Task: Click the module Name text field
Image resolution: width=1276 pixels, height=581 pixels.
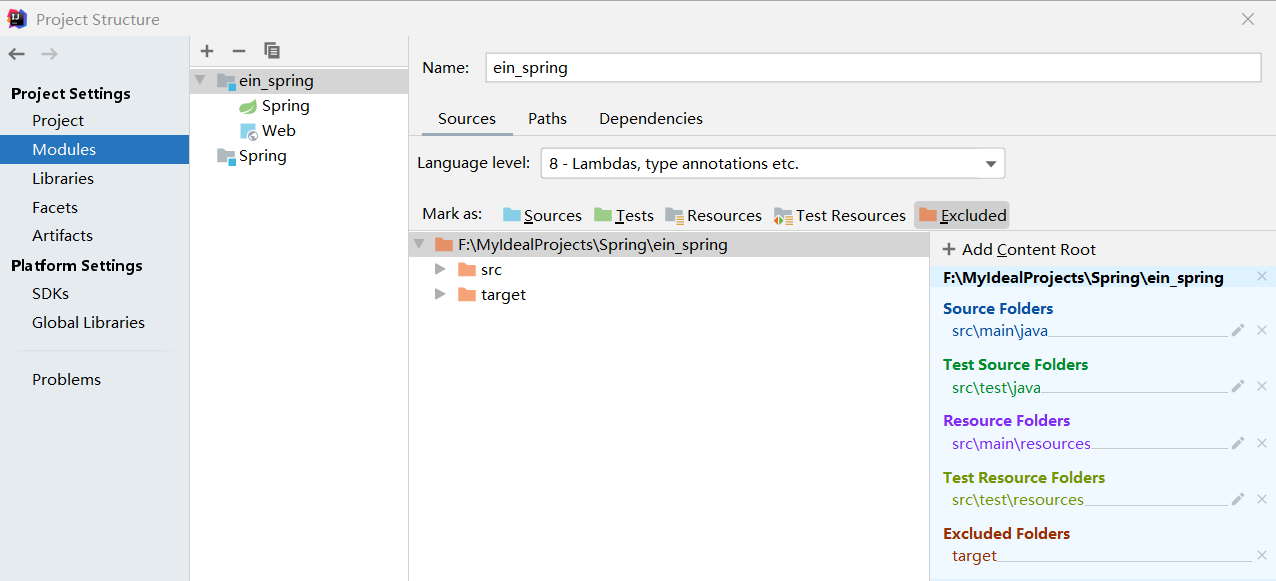Action: point(872,68)
